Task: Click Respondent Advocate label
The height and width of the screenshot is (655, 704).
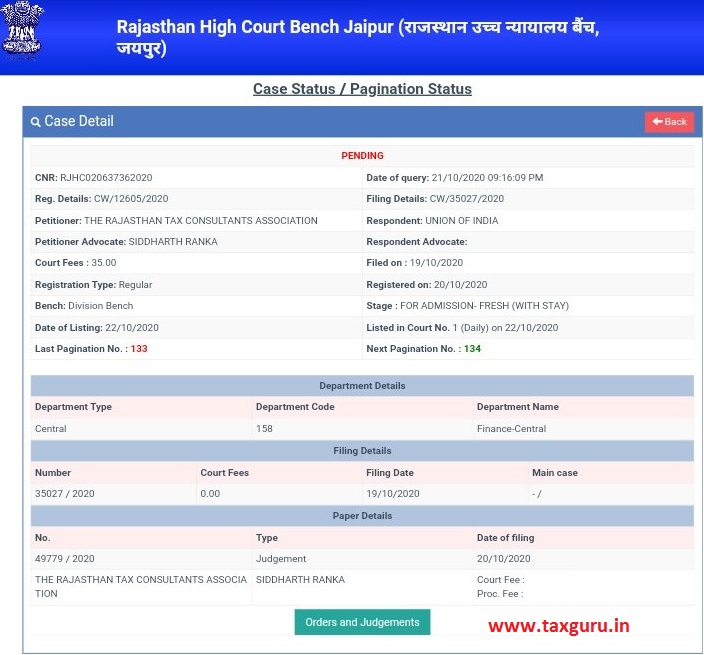Action: [x=417, y=242]
